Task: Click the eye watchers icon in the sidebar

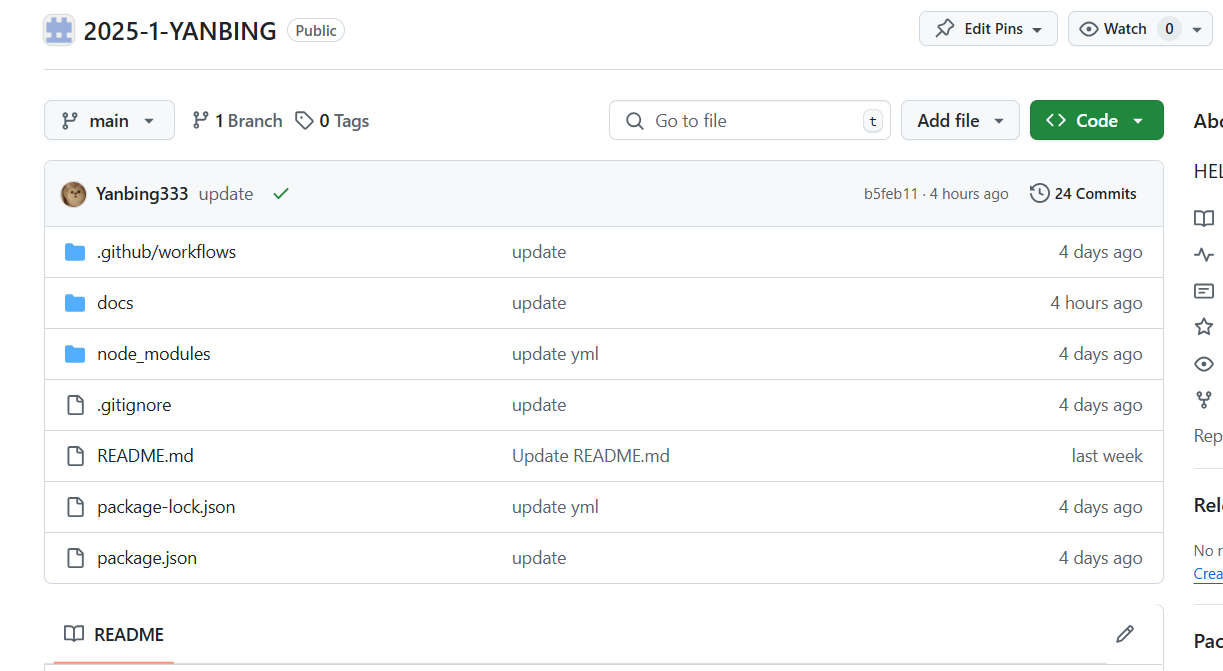Action: [x=1204, y=364]
